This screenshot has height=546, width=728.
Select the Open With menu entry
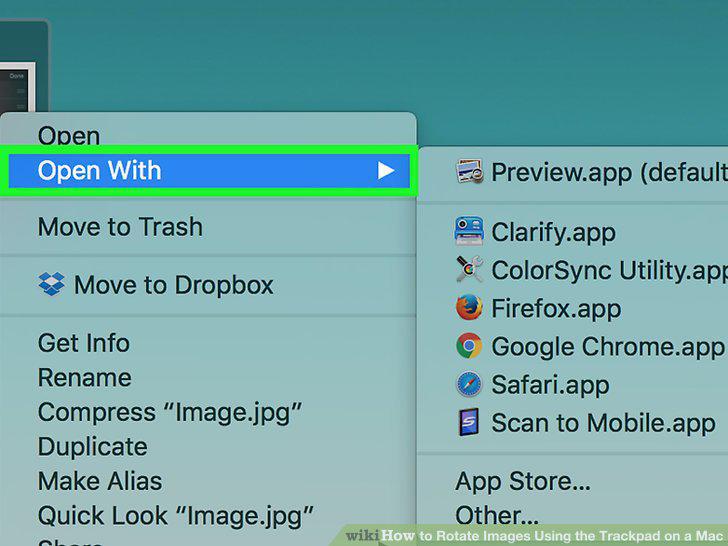(209, 171)
